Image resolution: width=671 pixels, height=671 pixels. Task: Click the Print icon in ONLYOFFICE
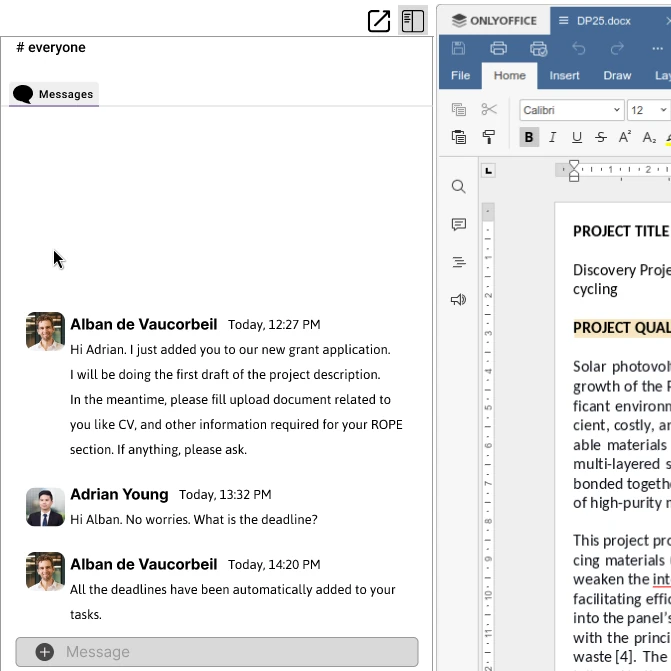point(498,48)
